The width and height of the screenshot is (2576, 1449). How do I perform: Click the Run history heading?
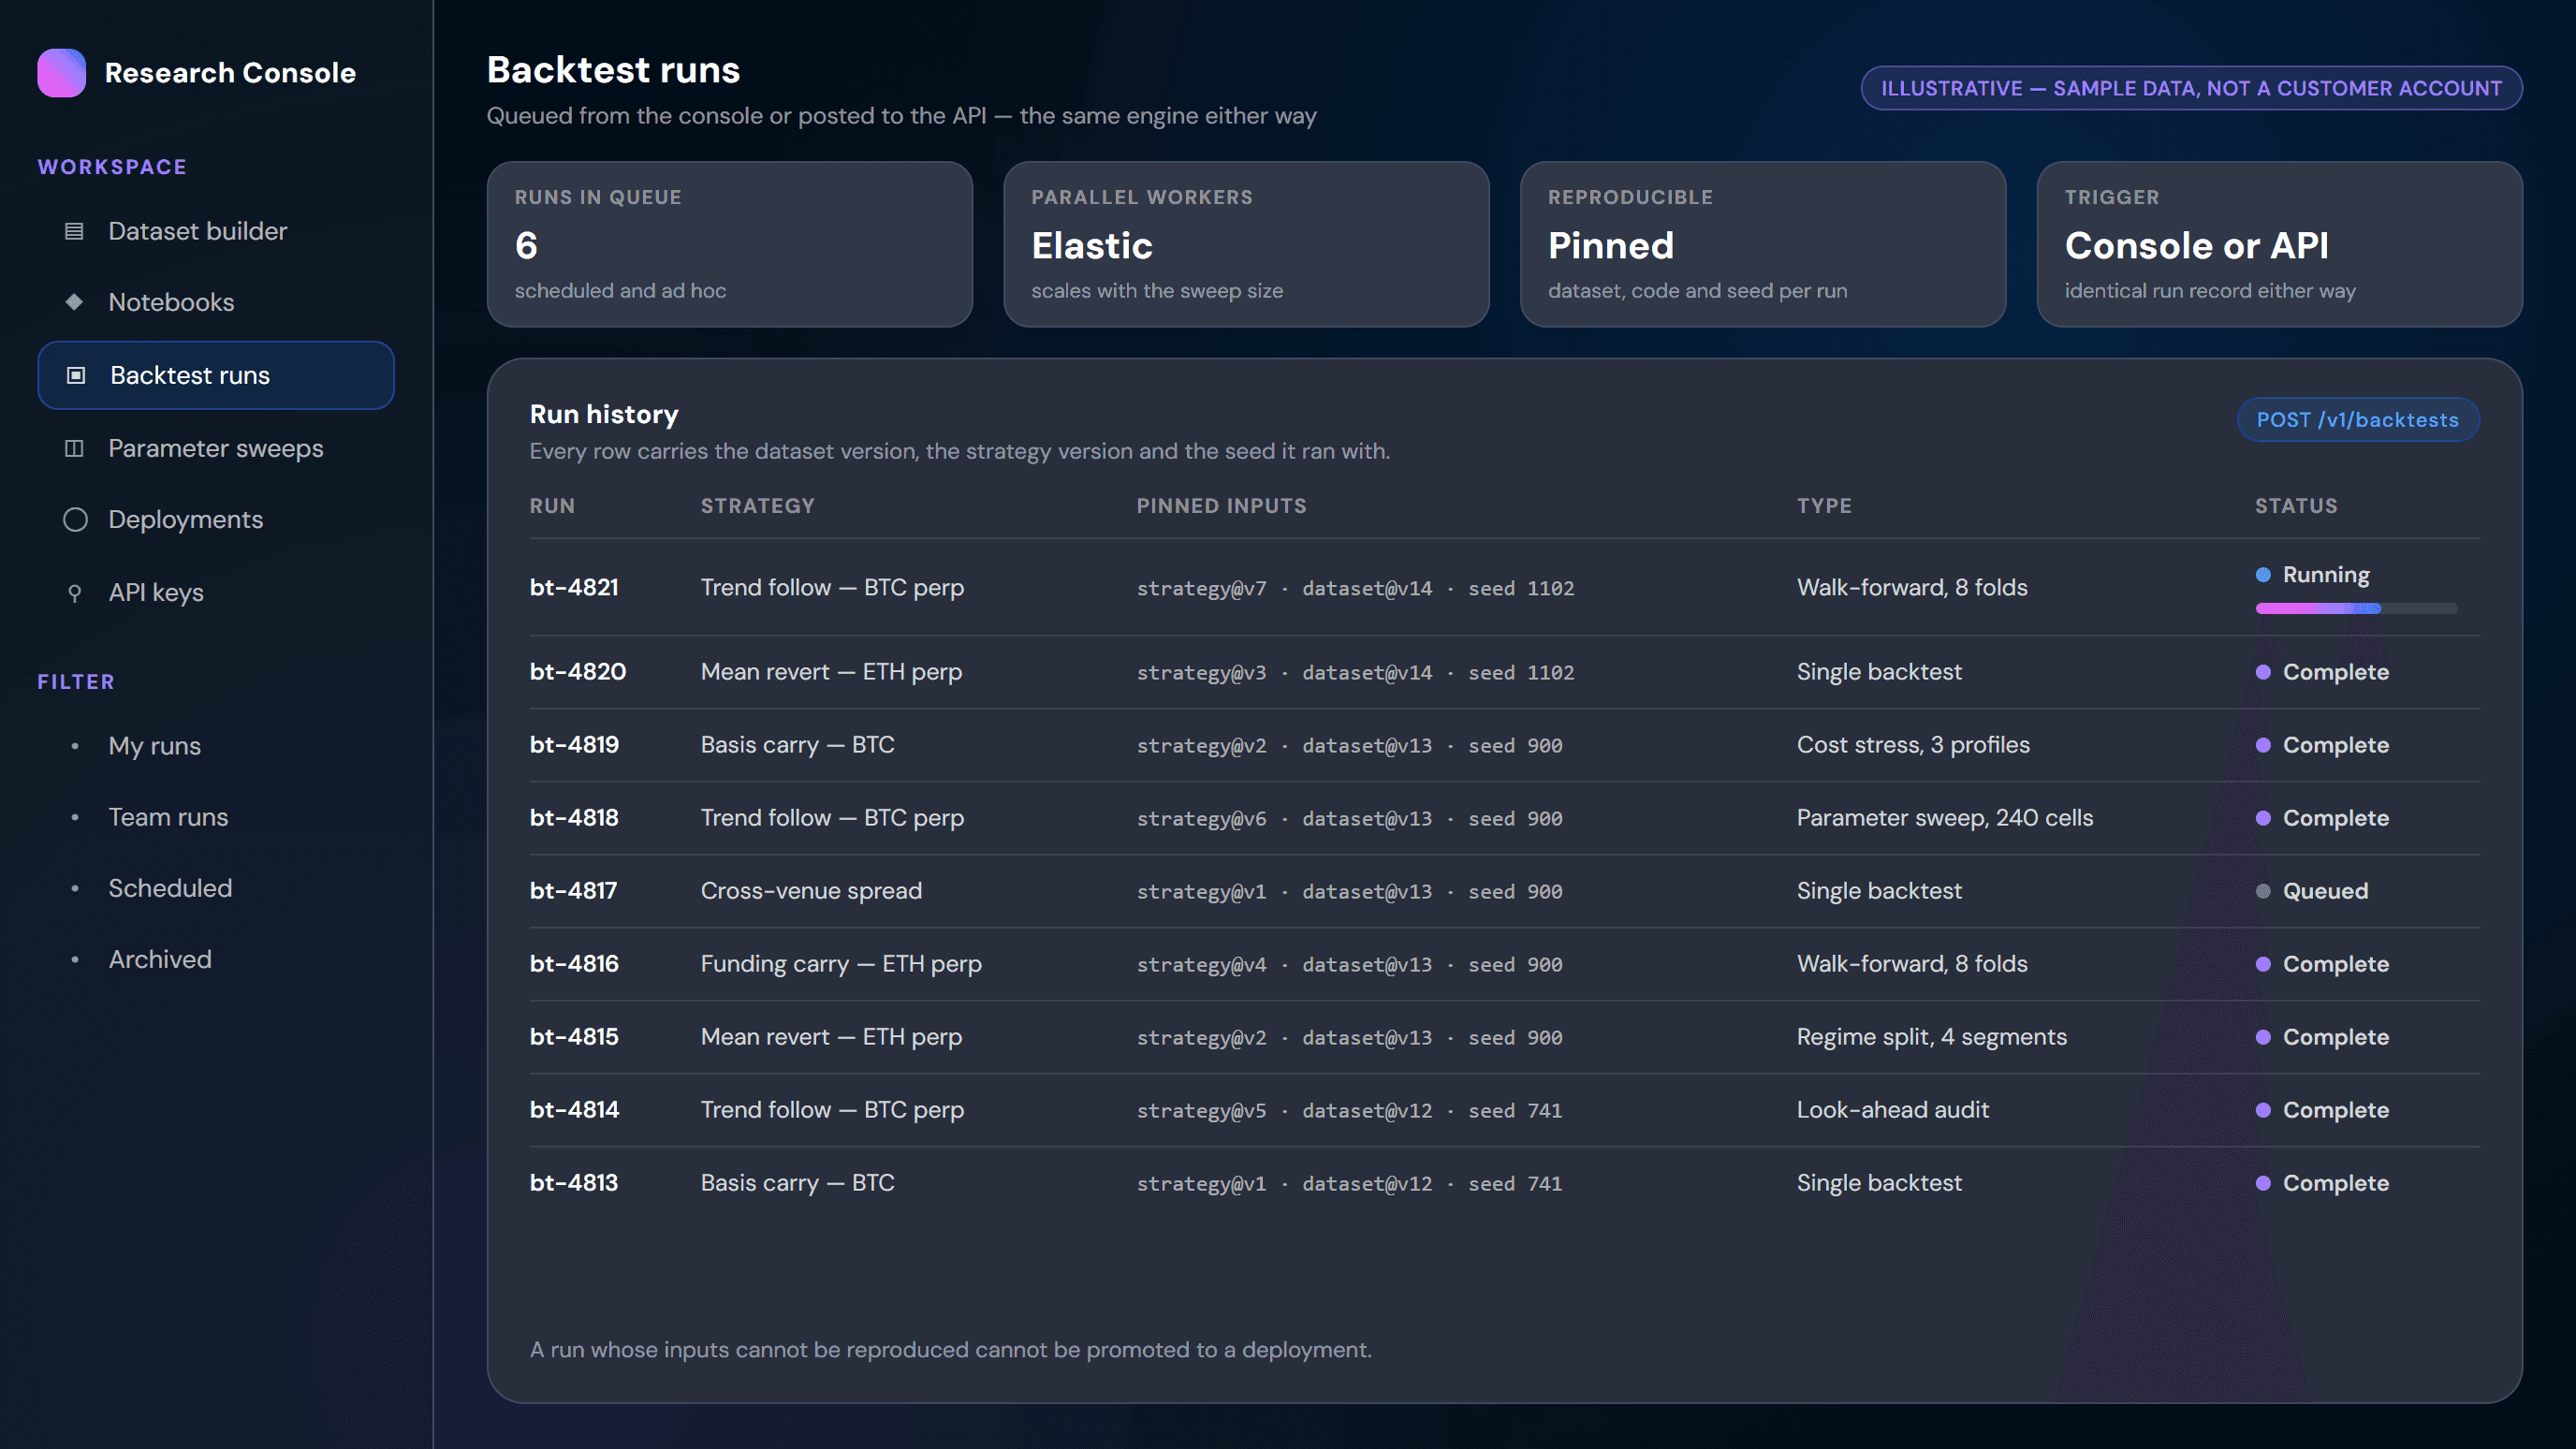603,414
